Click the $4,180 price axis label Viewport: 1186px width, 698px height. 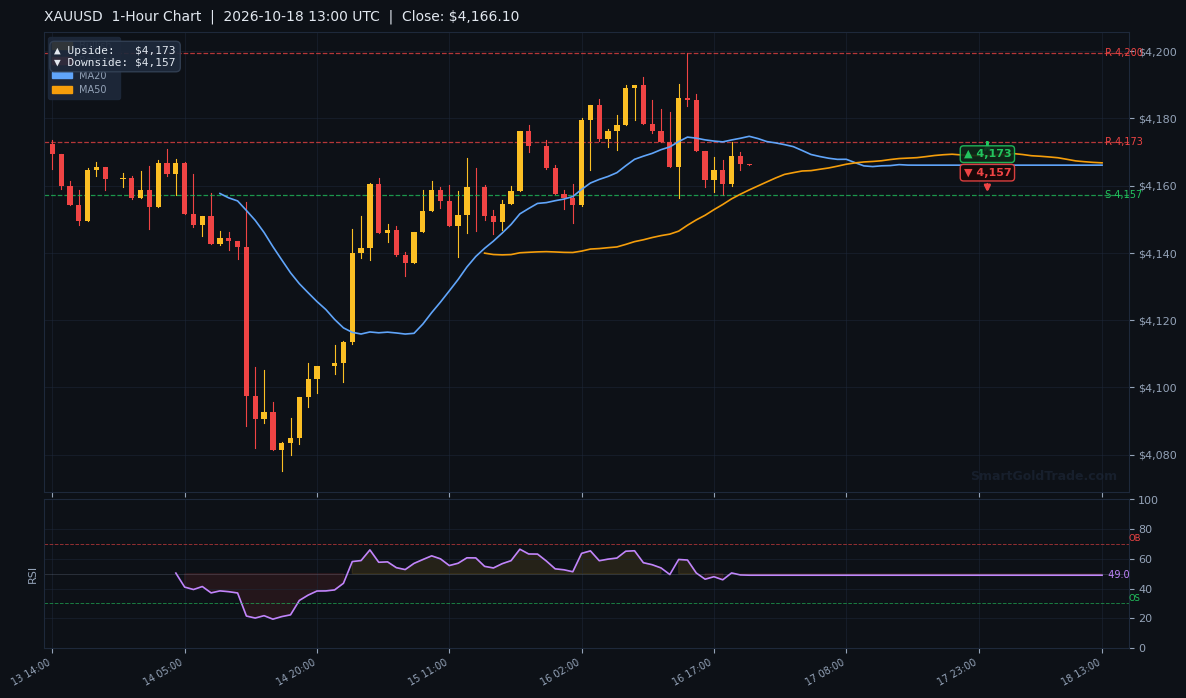click(1157, 119)
